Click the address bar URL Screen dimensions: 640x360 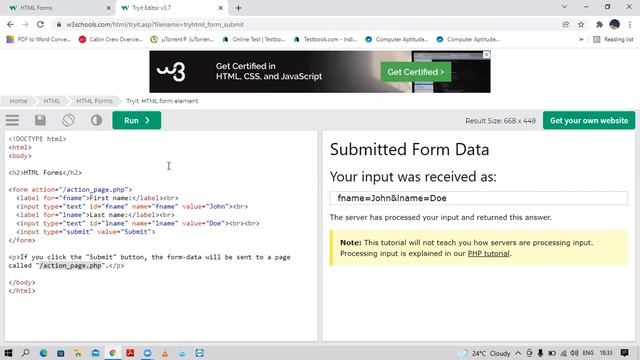pyautogui.click(x=155, y=24)
